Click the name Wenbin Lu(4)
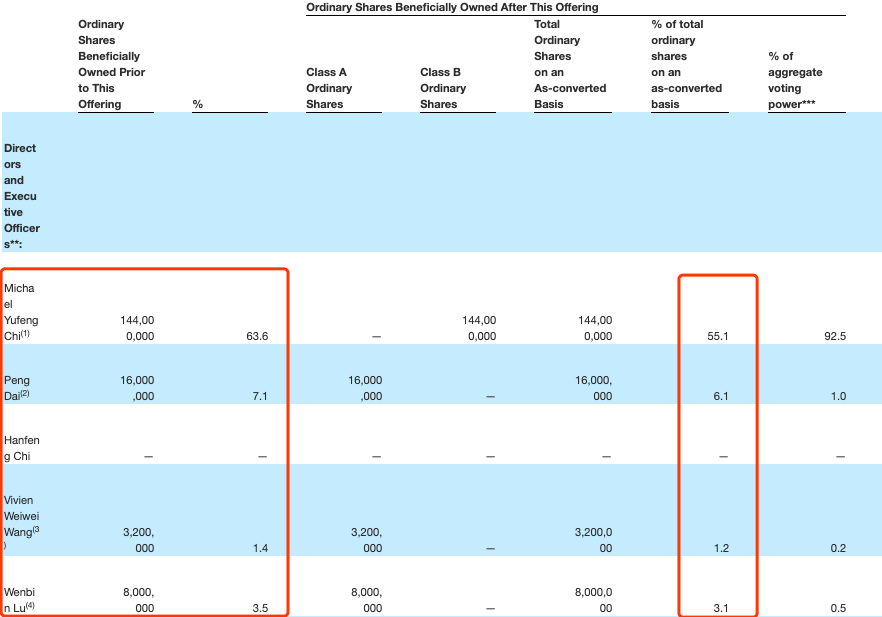This screenshot has width=882, height=617. pyautogui.click(x=19, y=600)
